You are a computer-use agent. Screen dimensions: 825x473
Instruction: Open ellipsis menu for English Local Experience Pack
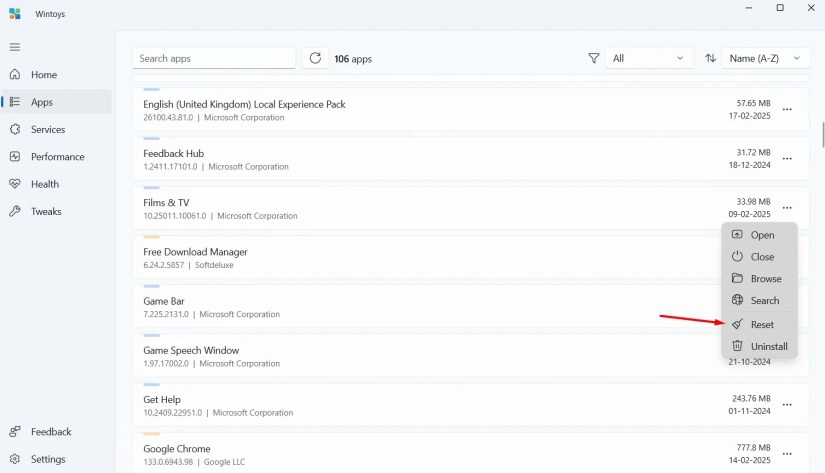click(x=787, y=109)
